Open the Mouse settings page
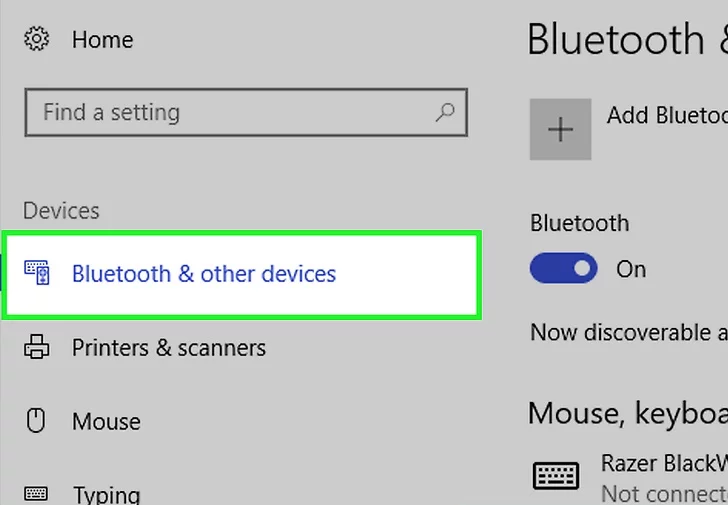728x505 pixels. click(106, 421)
